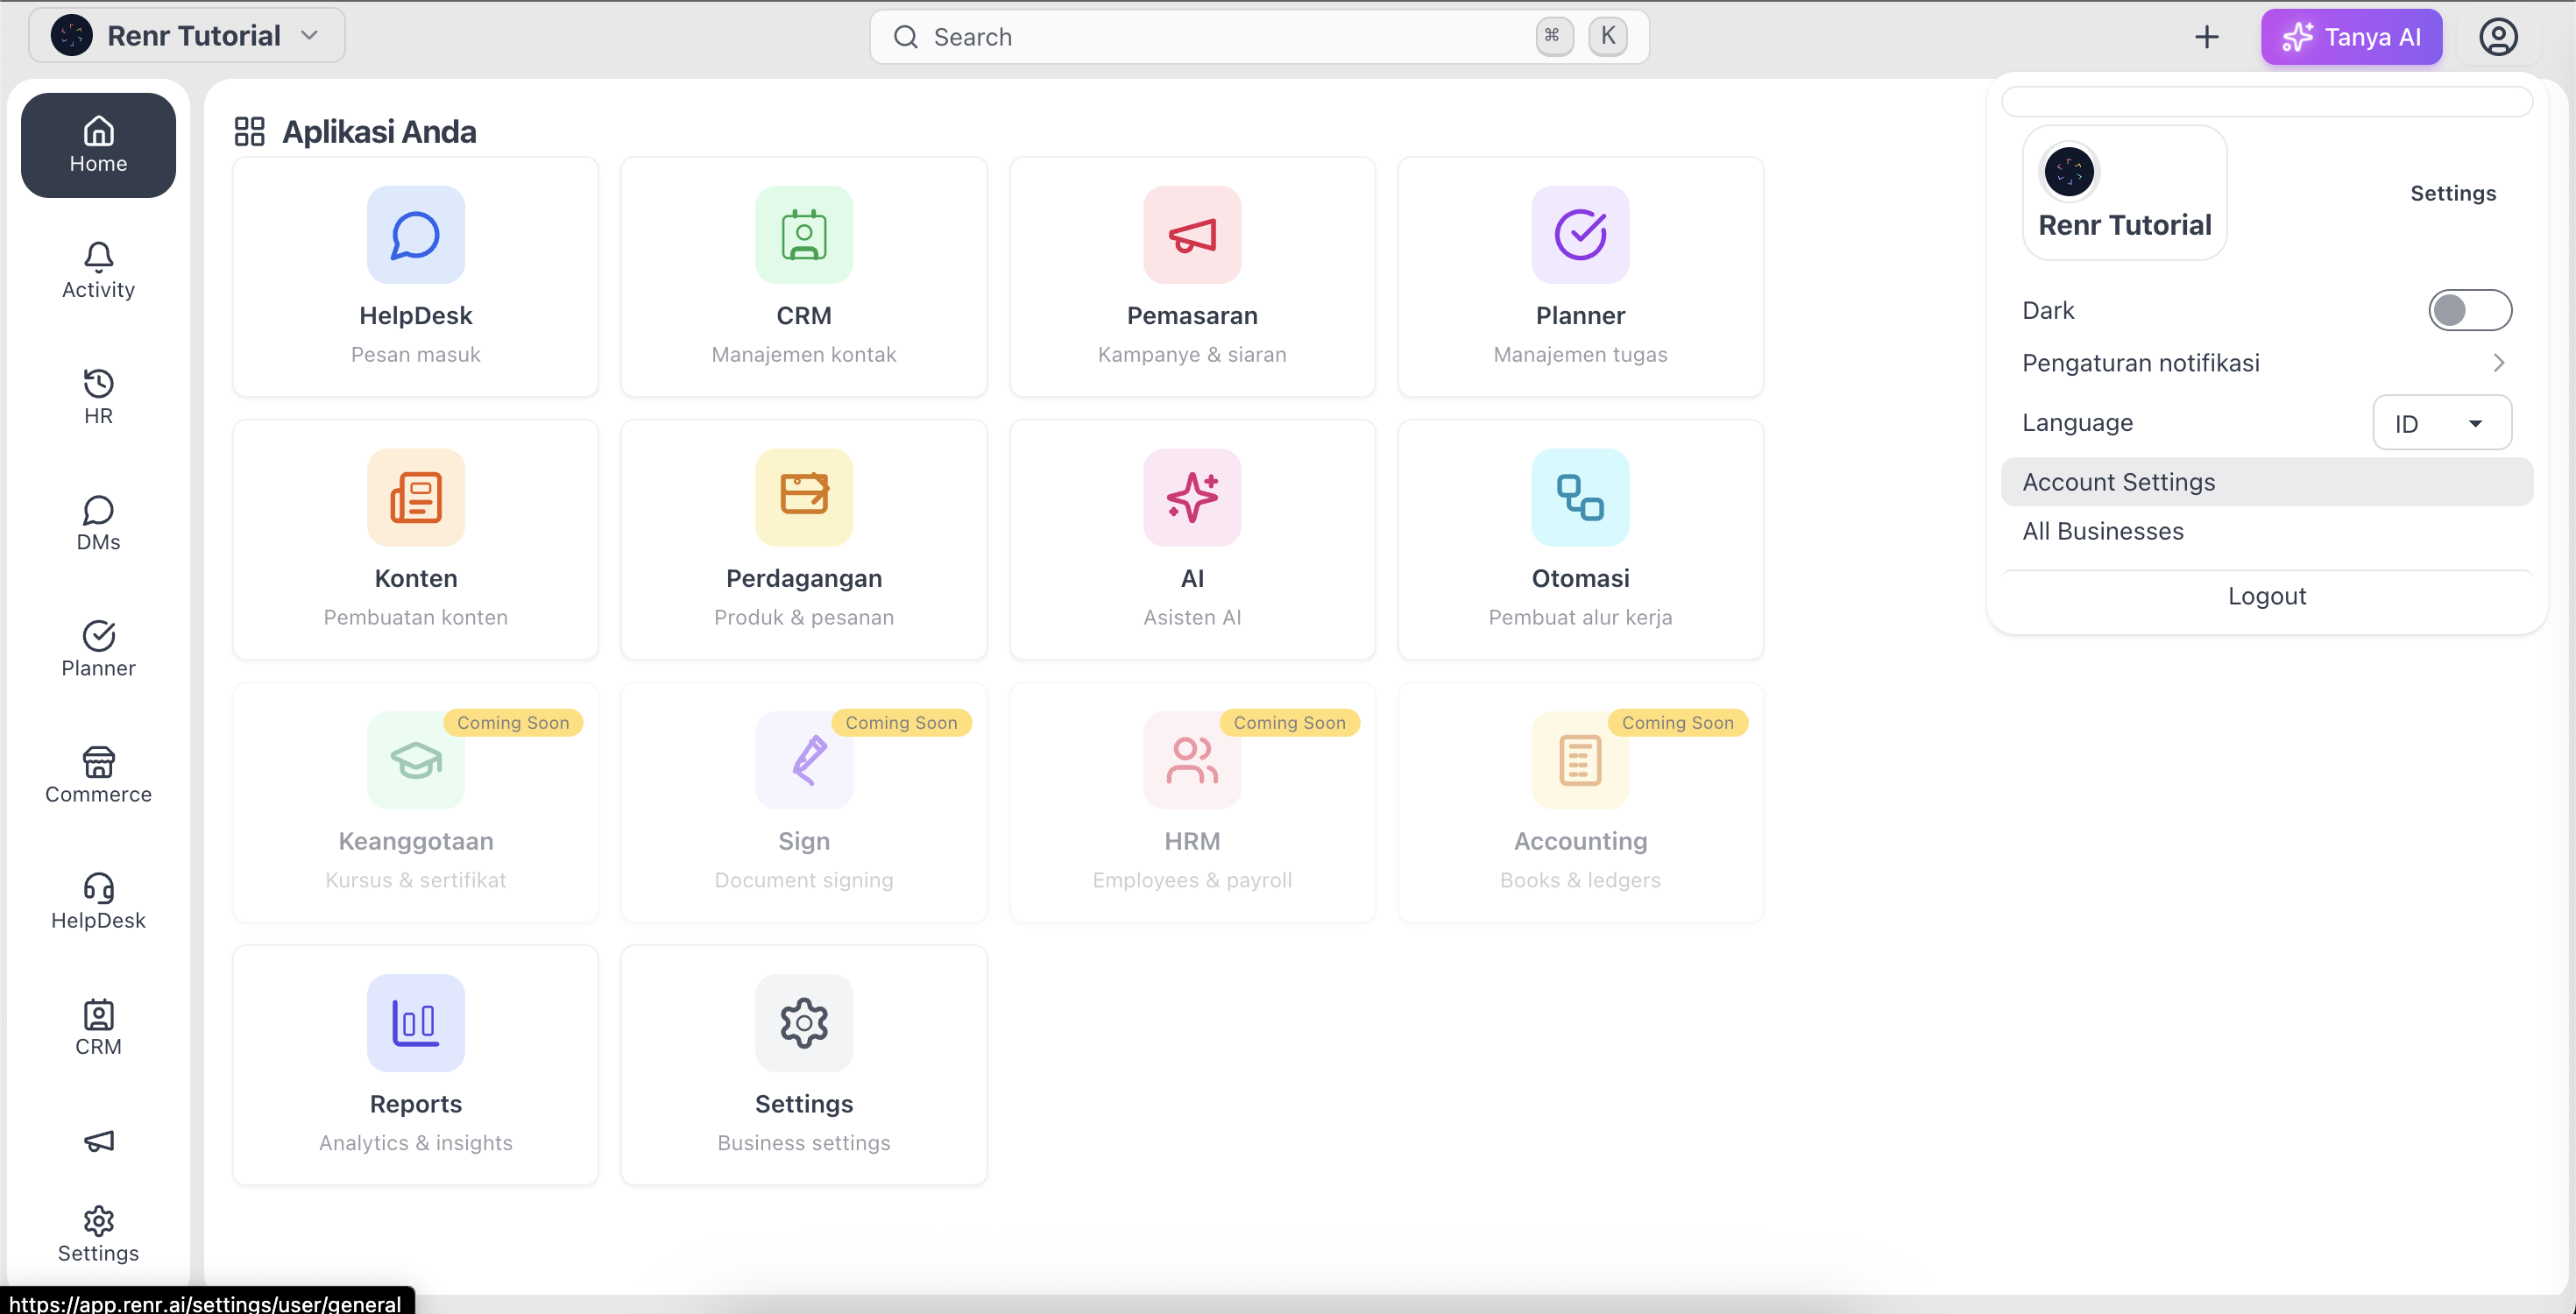Screen dimensions: 2576x1314
Task: Click the Kampanye & siaran subtitle
Action: 1192,354
